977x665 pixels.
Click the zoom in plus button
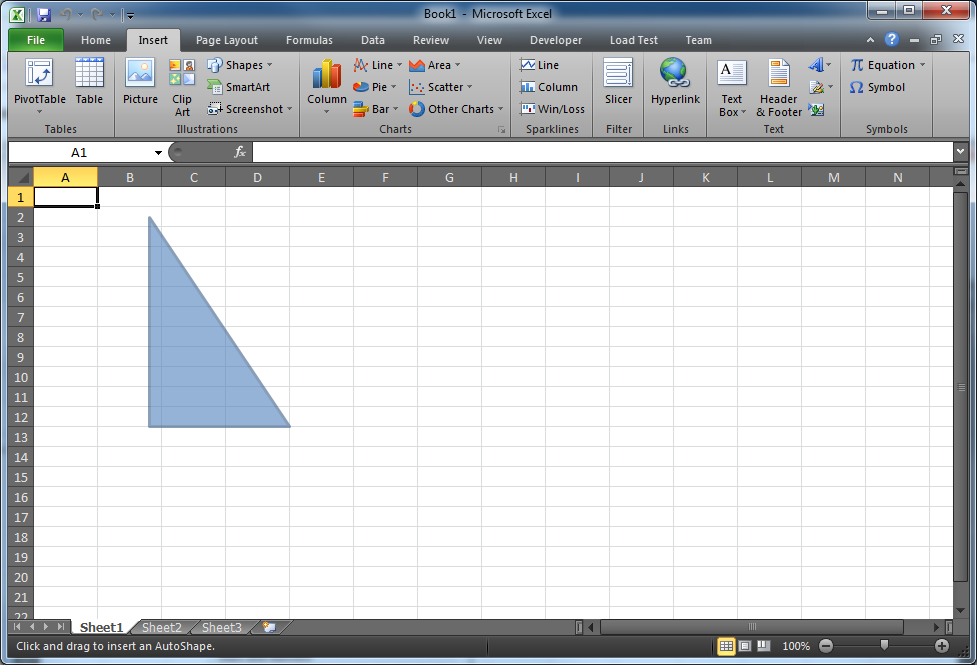(942, 646)
